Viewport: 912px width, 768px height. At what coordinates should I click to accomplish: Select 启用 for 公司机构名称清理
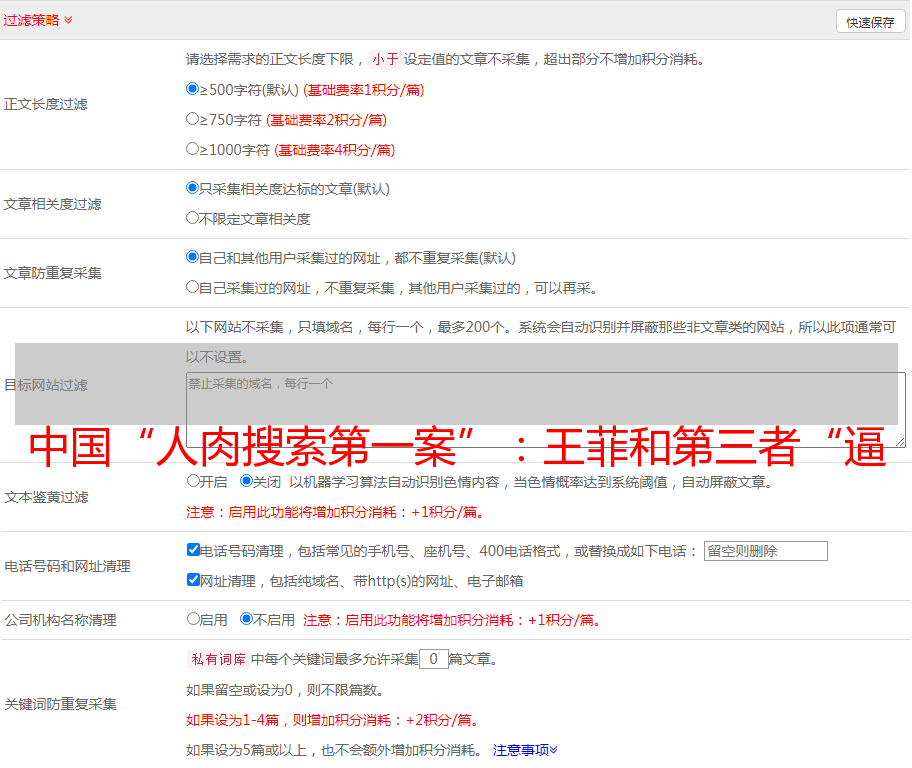pyautogui.click(x=193, y=619)
